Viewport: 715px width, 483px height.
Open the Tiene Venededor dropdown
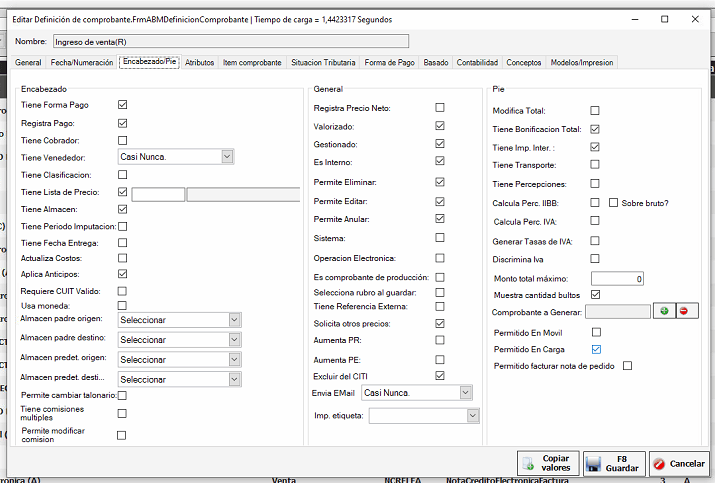(227, 157)
